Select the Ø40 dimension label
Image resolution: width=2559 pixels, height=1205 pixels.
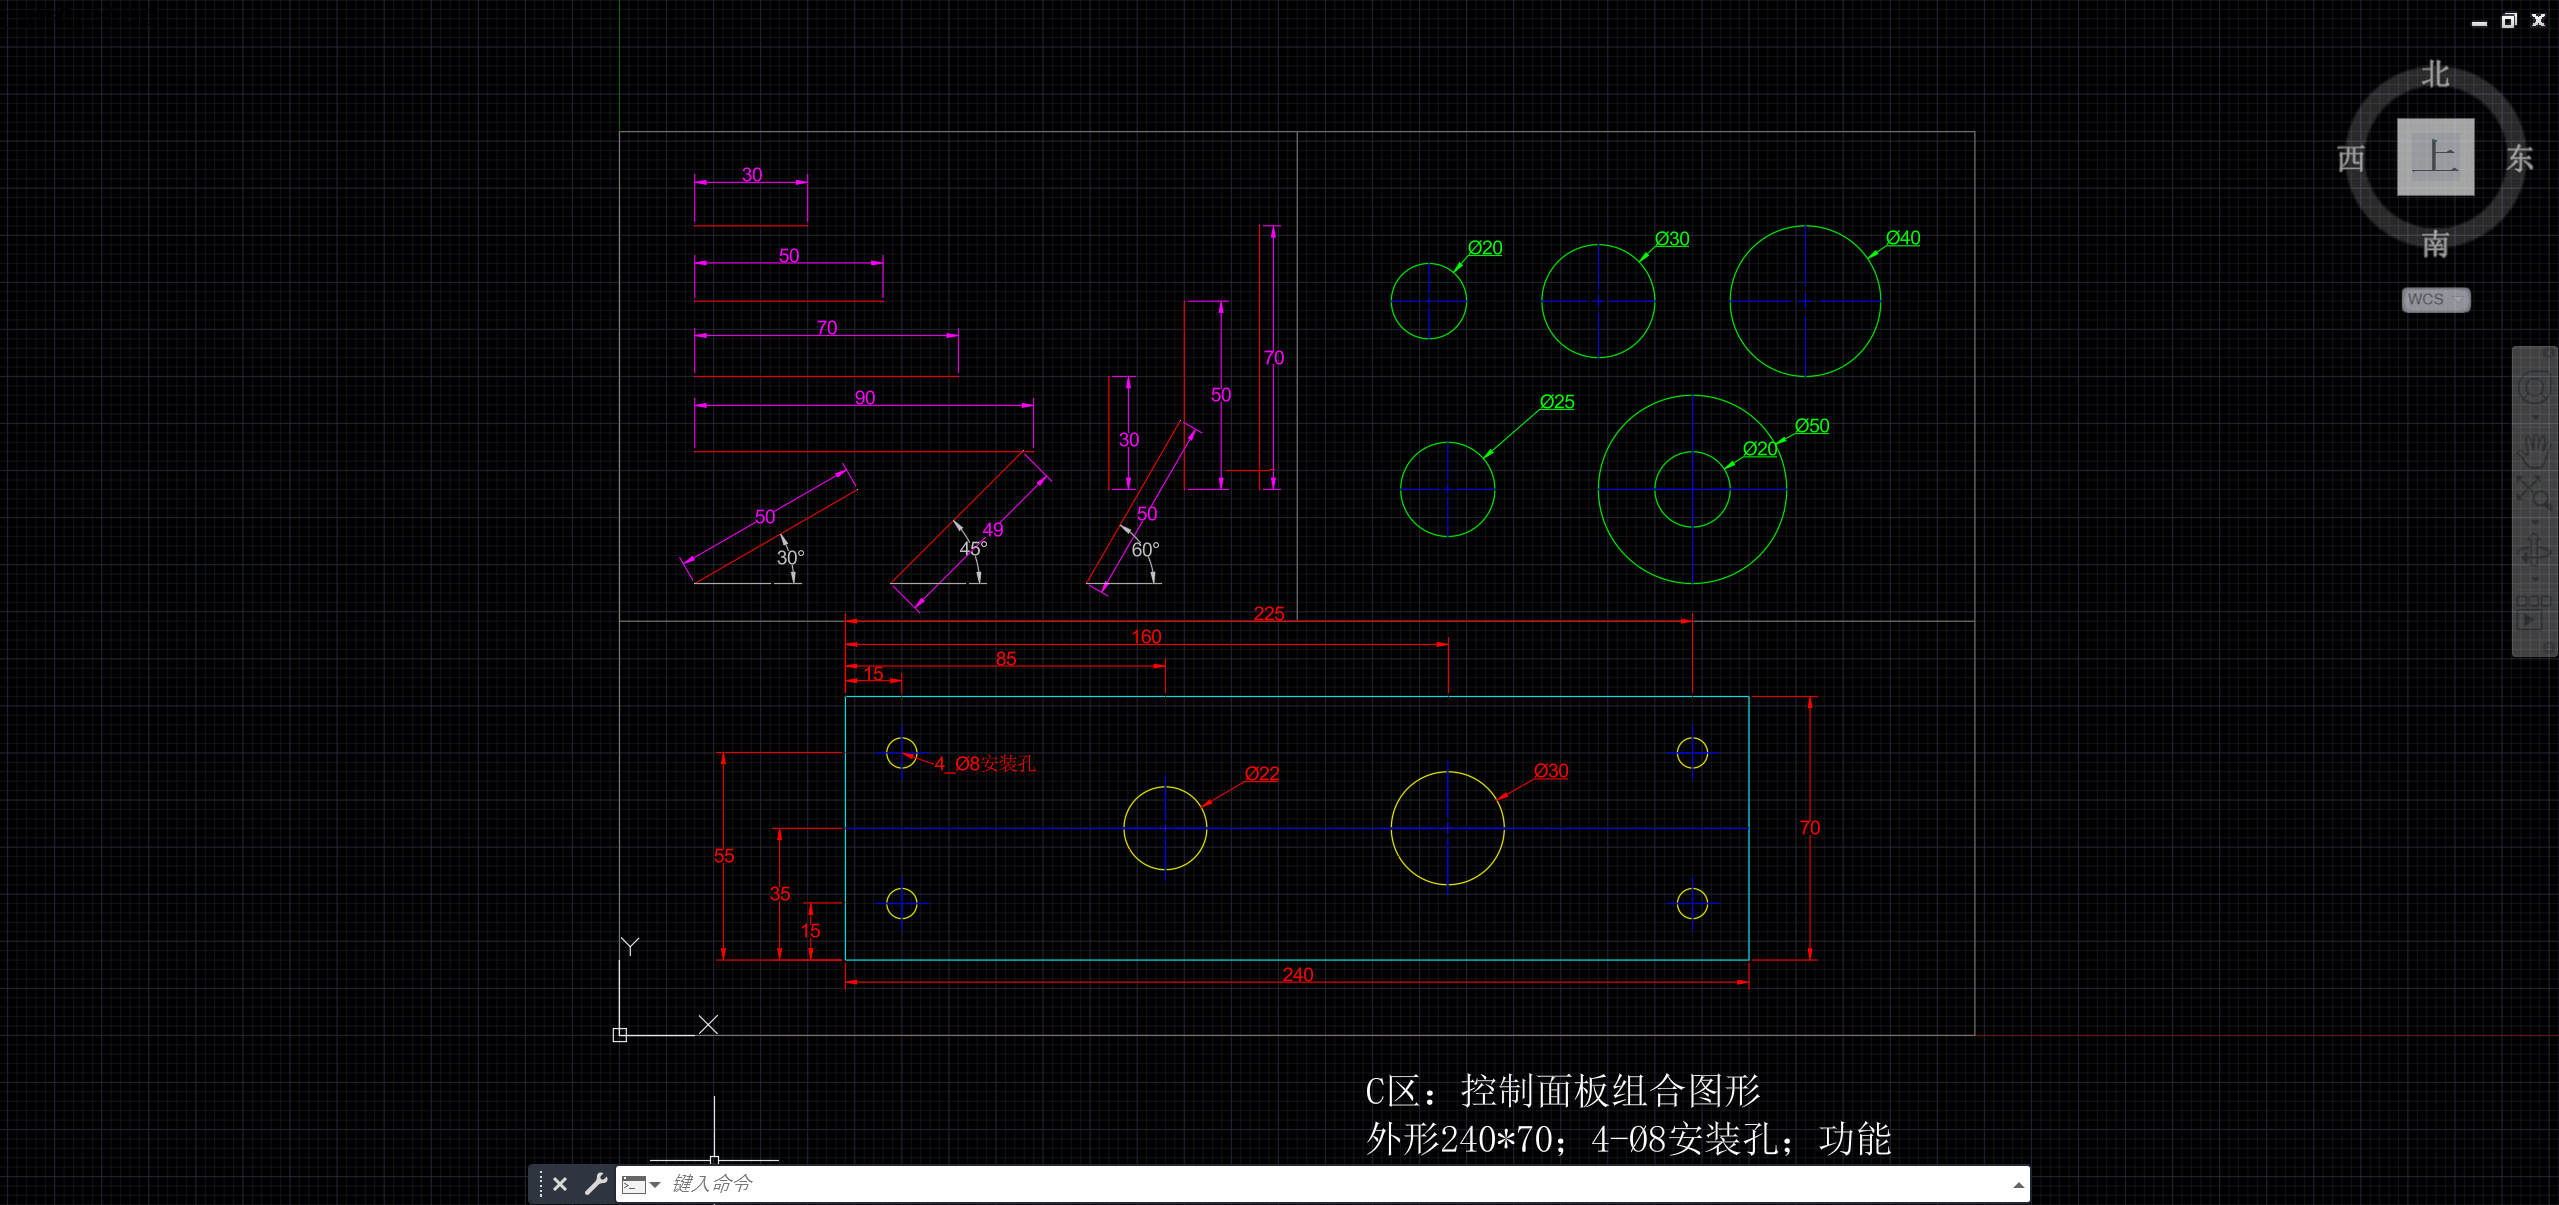coord(1903,238)
